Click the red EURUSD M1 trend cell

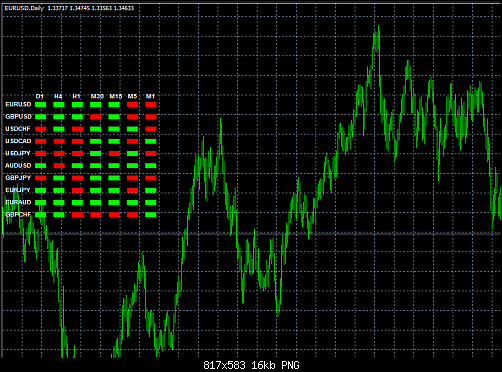[151, 105]
